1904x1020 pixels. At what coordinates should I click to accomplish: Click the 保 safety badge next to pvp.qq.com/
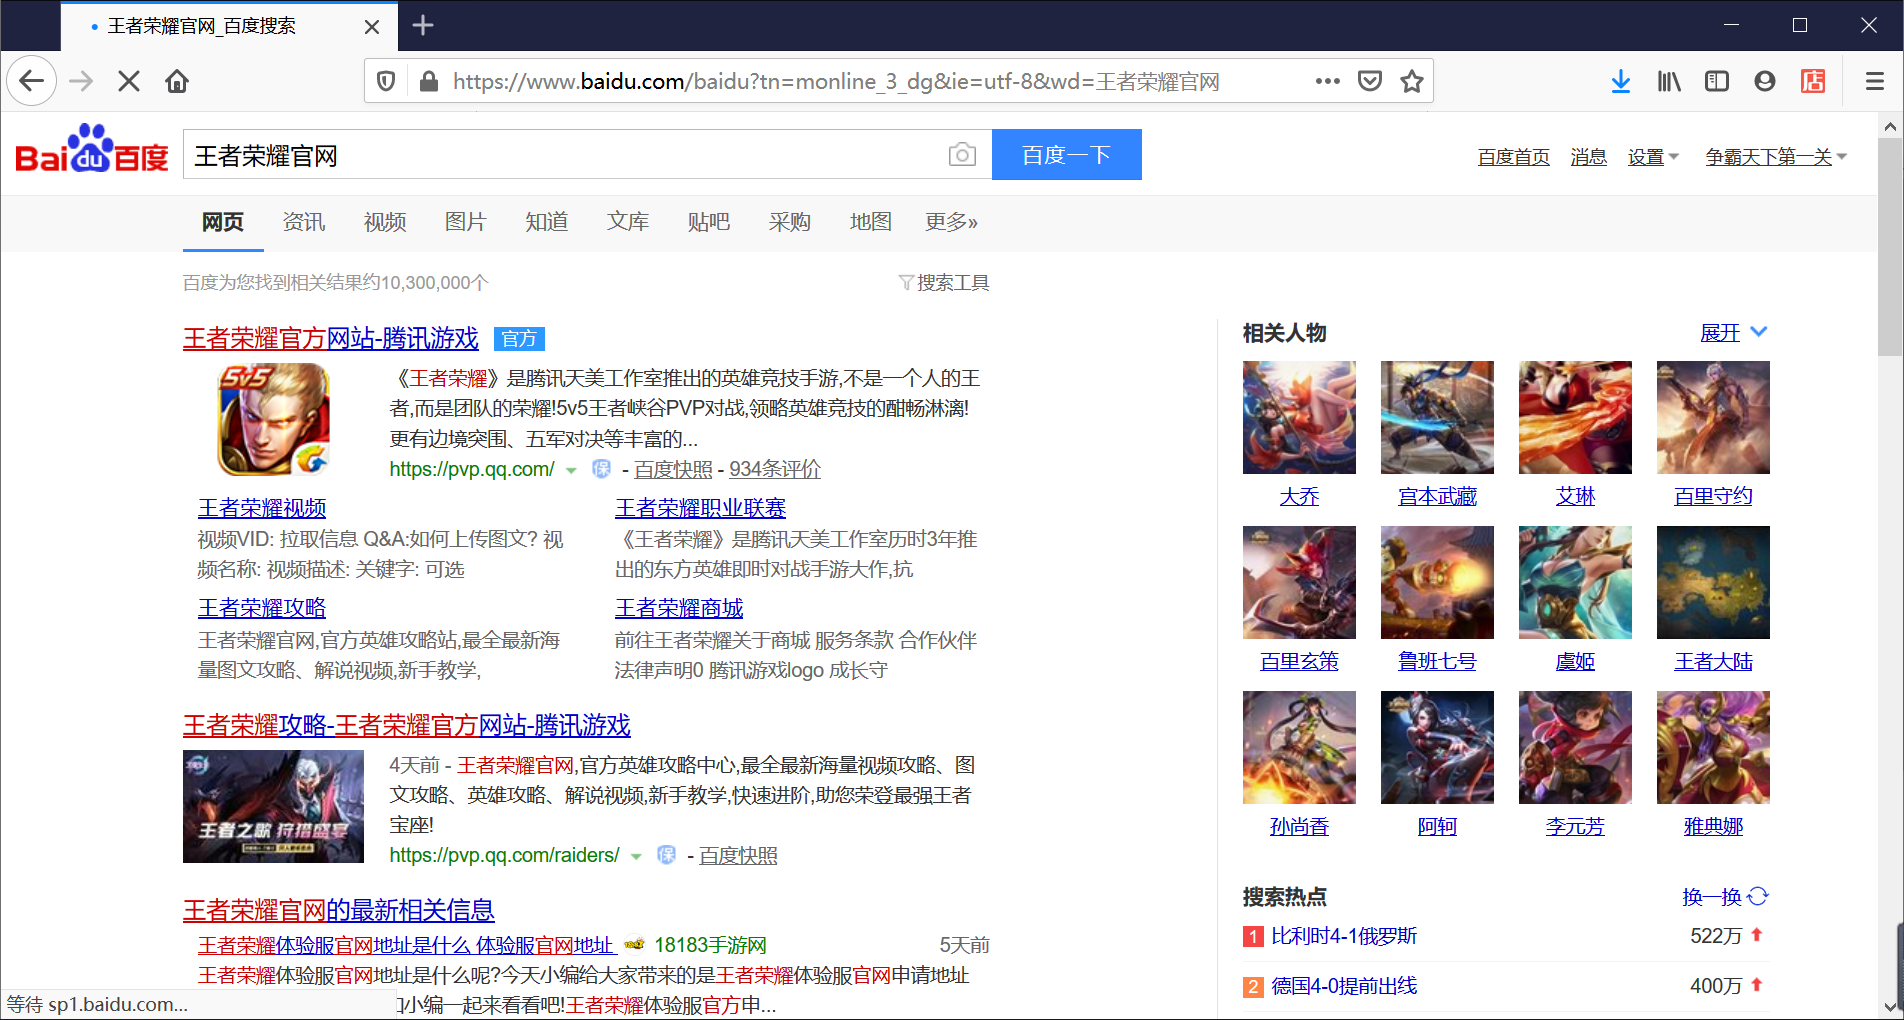pos(601,469)
